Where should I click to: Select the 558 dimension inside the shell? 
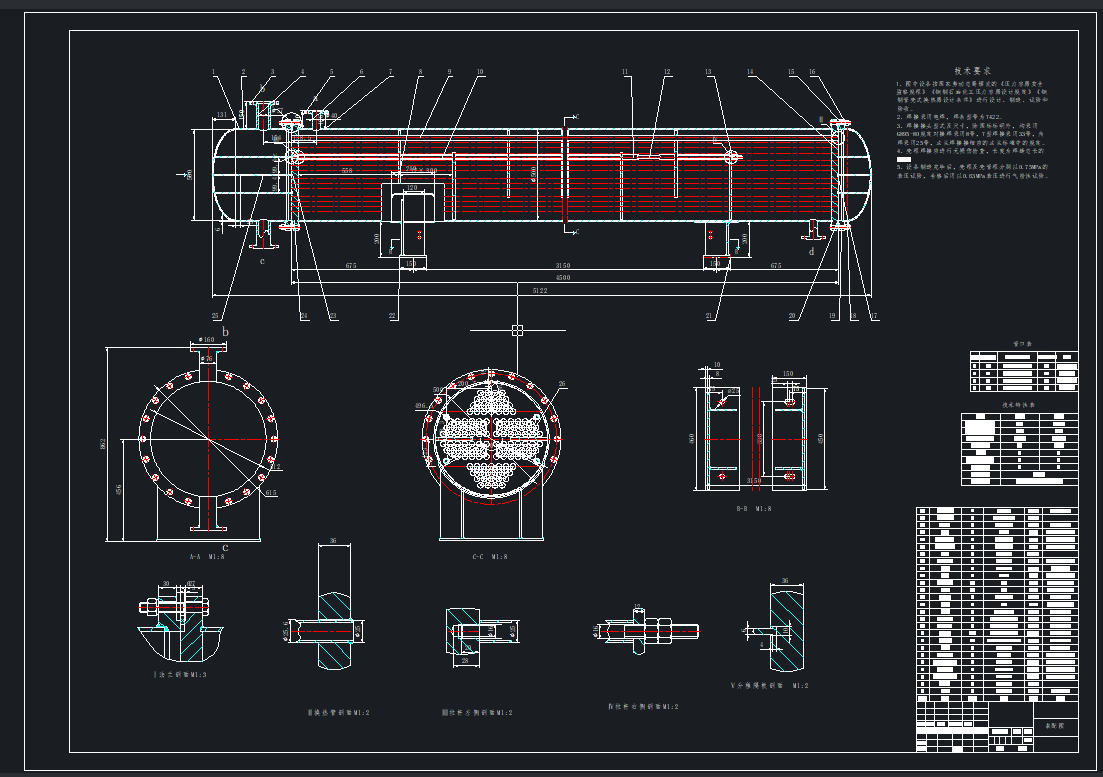[x=347, y=170]
